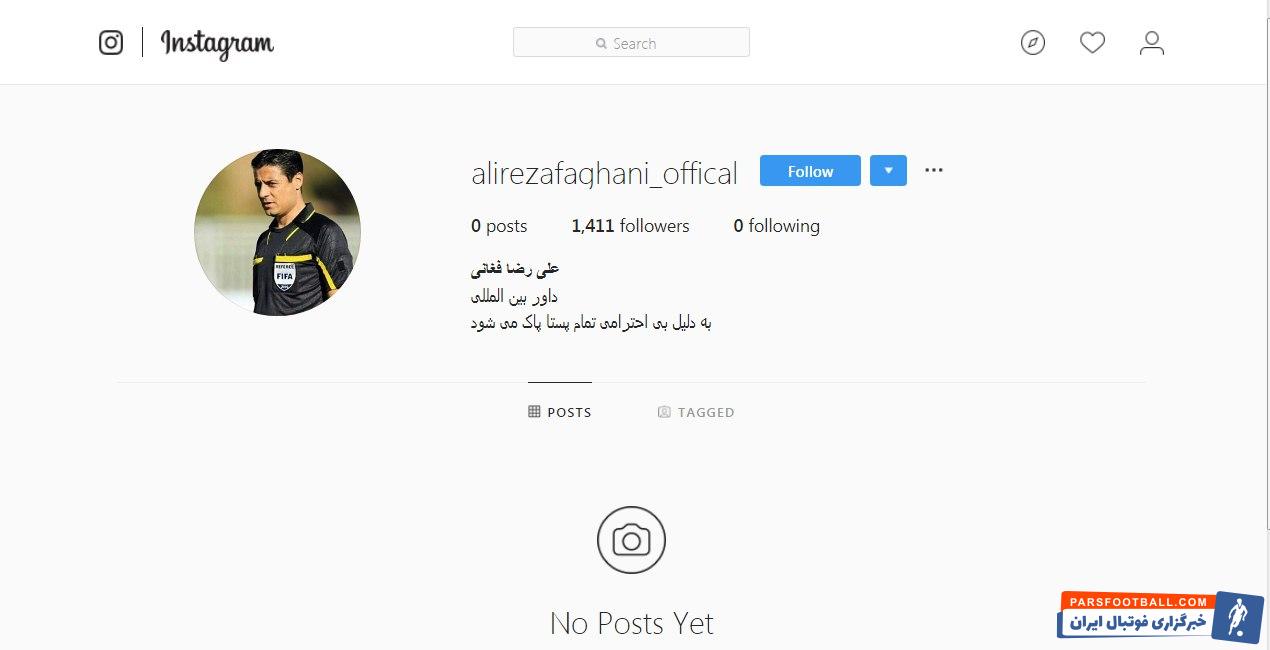Image resolution: width=1270 pixels, height=650 pixels.
Task: View the 0 following list
Action: click(x=776, y=226)
